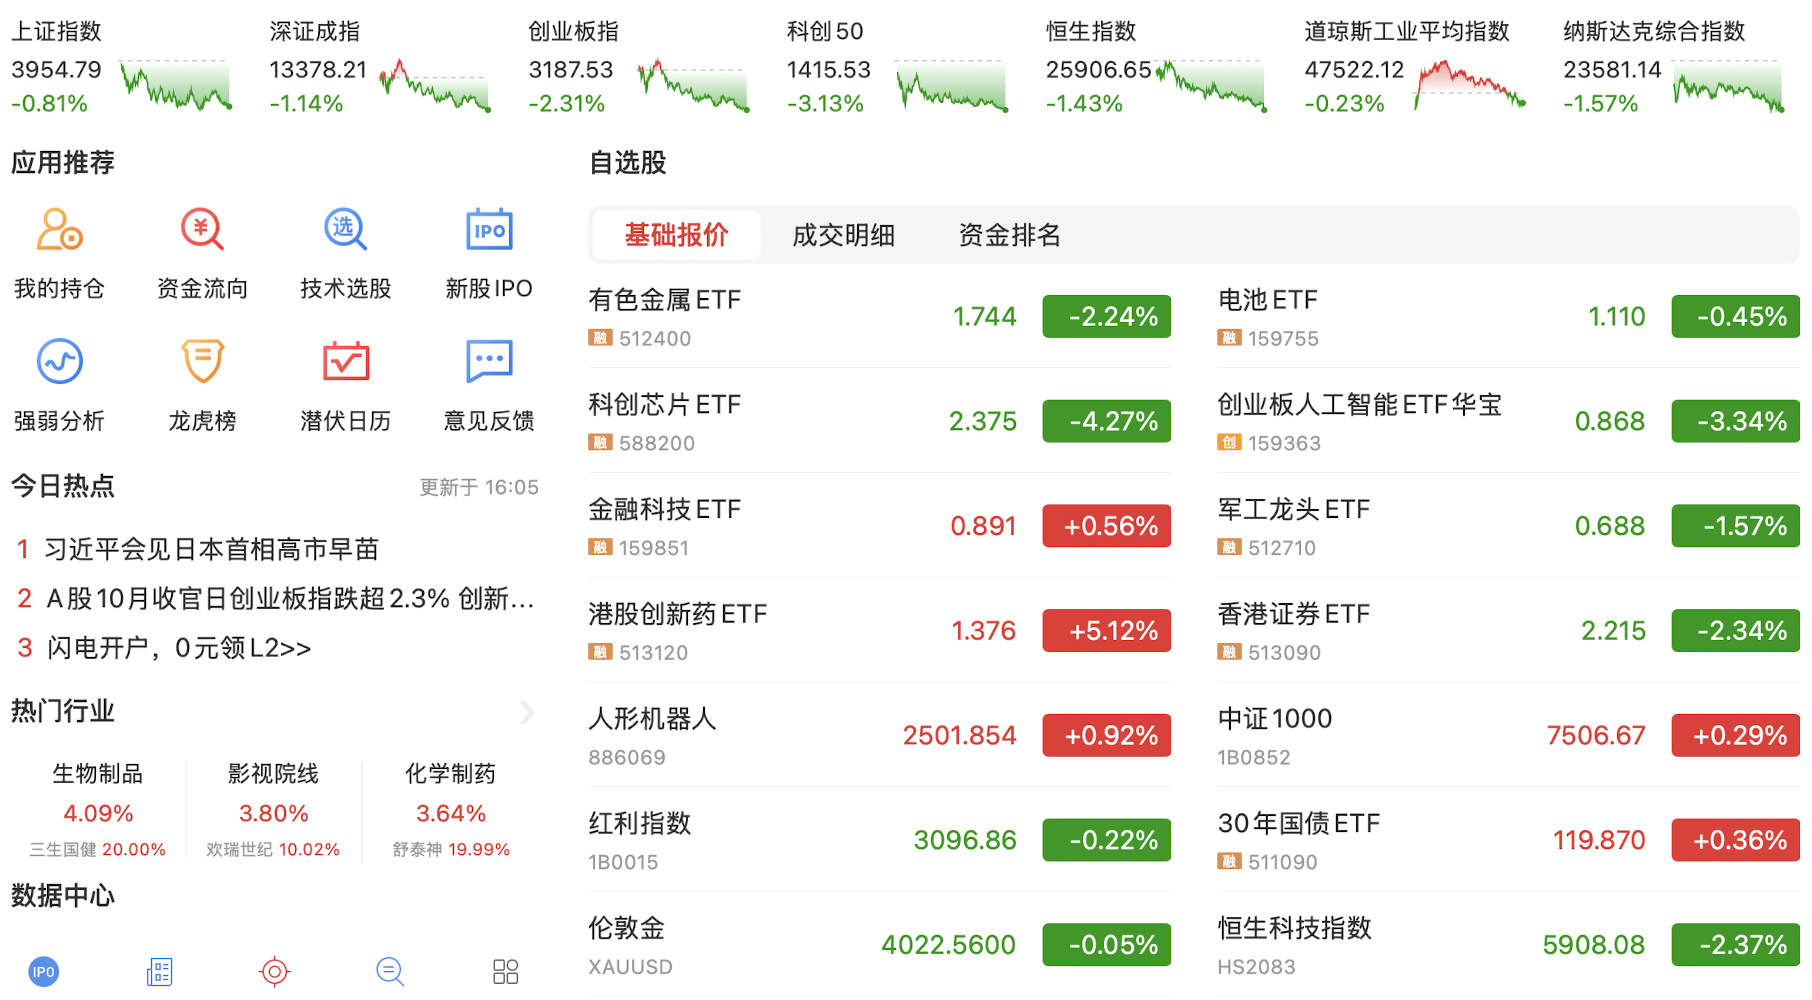The width and height of the screenshot is (1812, 1000).
Task: Open the 闪电开户 0元领L2 promotion link
Action: pyautogui.click(x=179, y=648)
